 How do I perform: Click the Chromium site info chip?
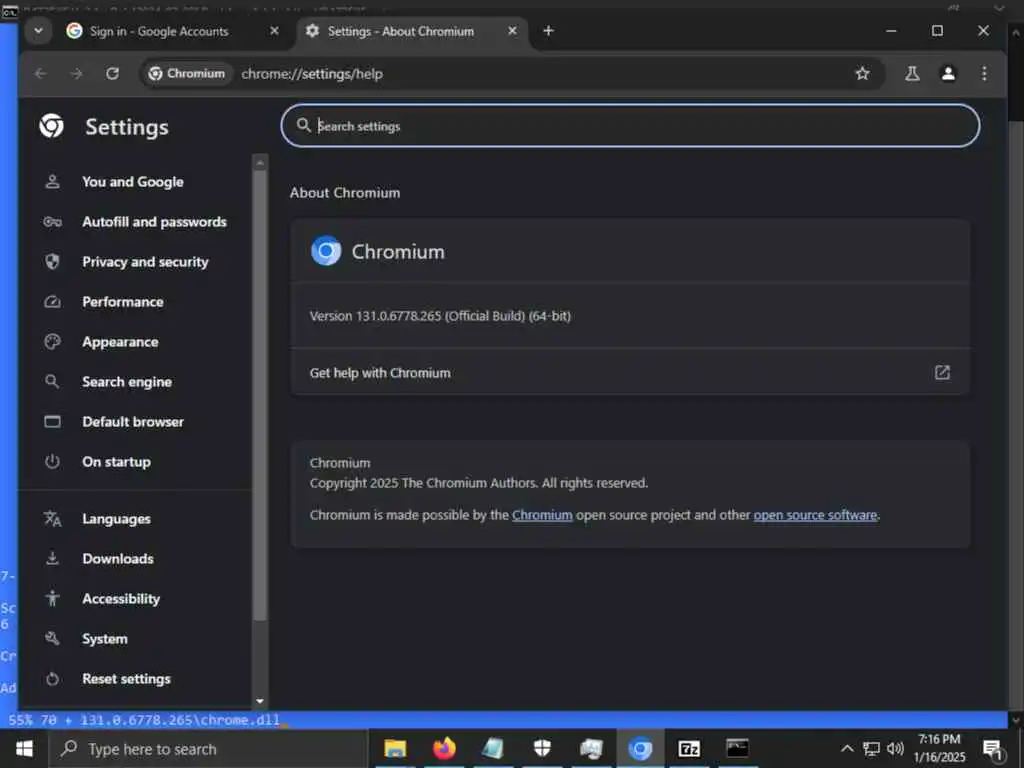(187, 73)
